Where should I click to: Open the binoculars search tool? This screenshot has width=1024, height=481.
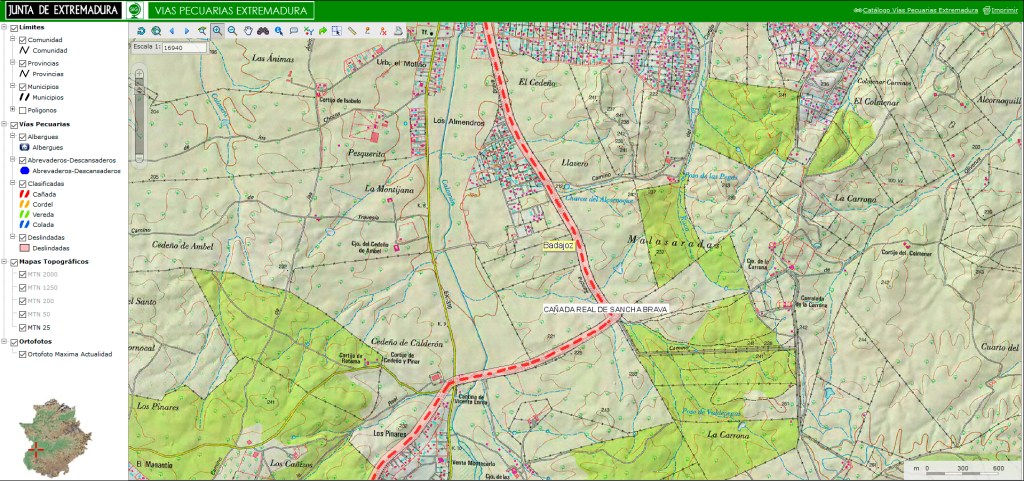tap(263, 31)
